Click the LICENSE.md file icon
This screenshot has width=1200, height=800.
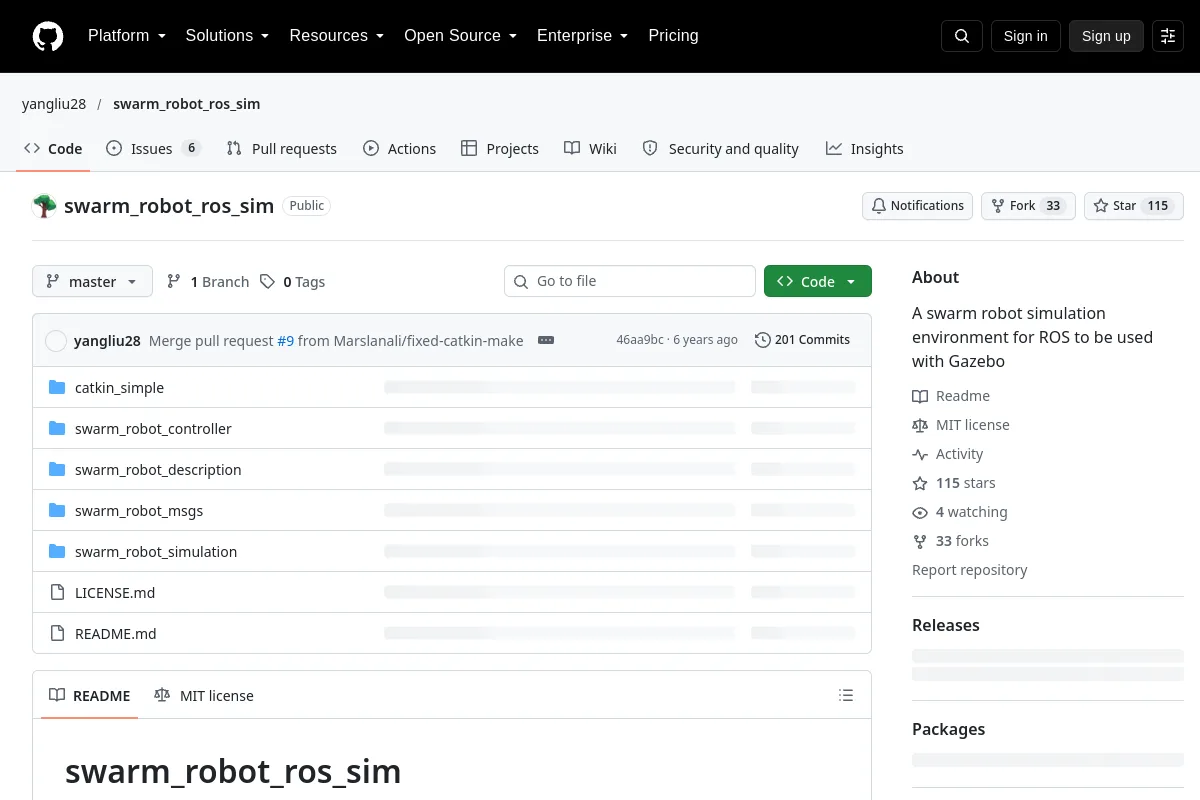[x=57, y=593]
